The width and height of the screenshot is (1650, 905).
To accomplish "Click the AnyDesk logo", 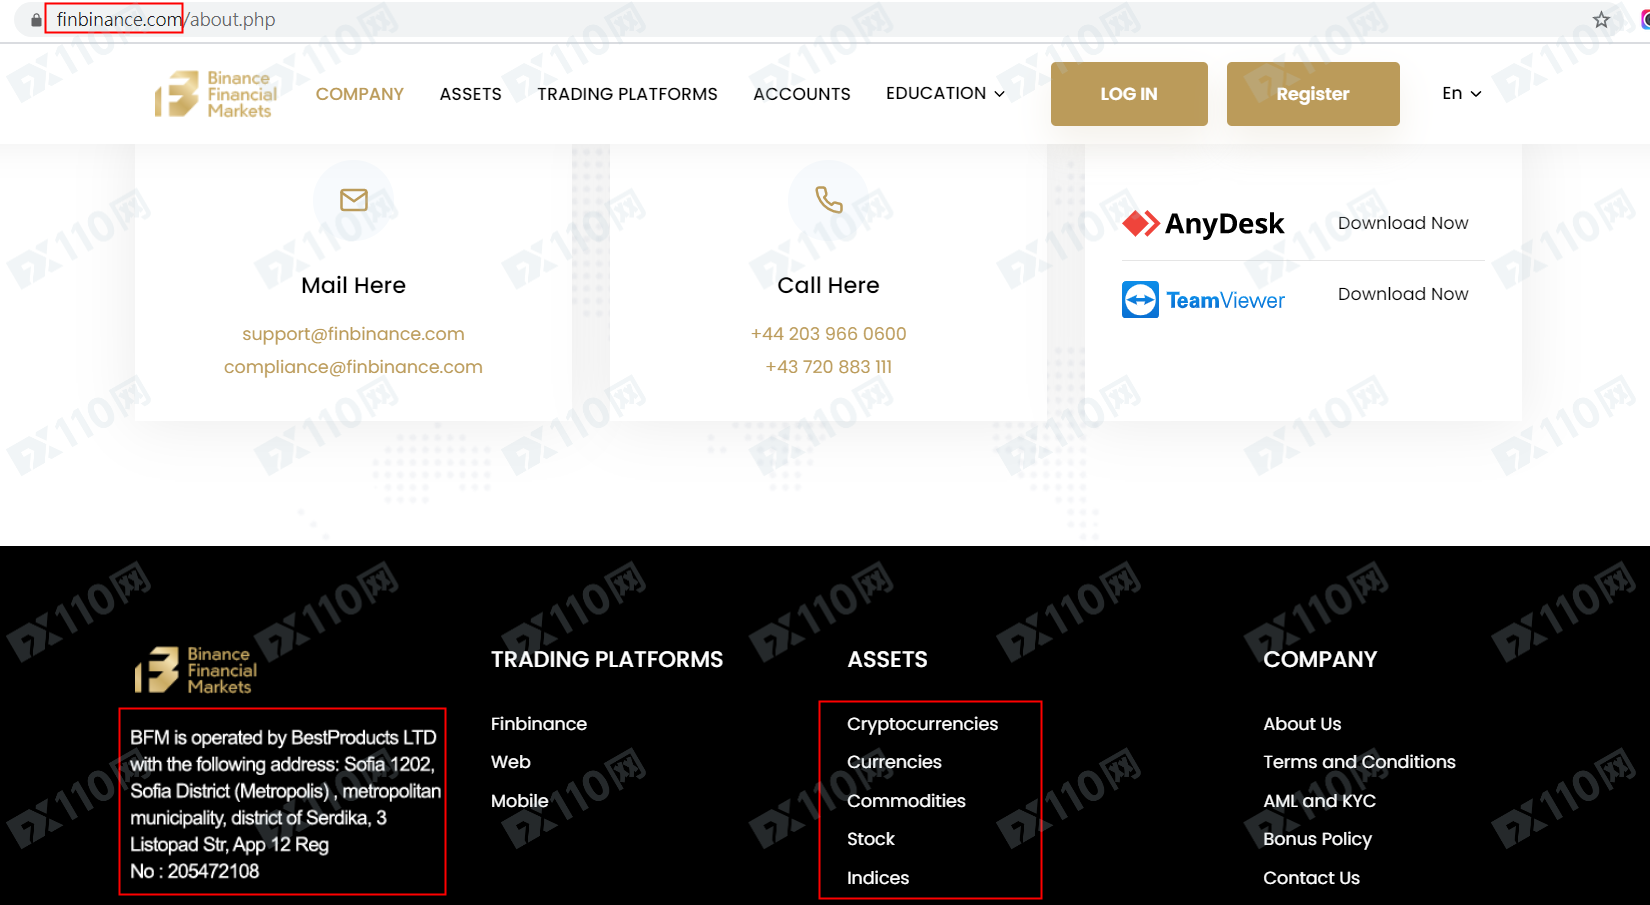I will click(1203, 223).
